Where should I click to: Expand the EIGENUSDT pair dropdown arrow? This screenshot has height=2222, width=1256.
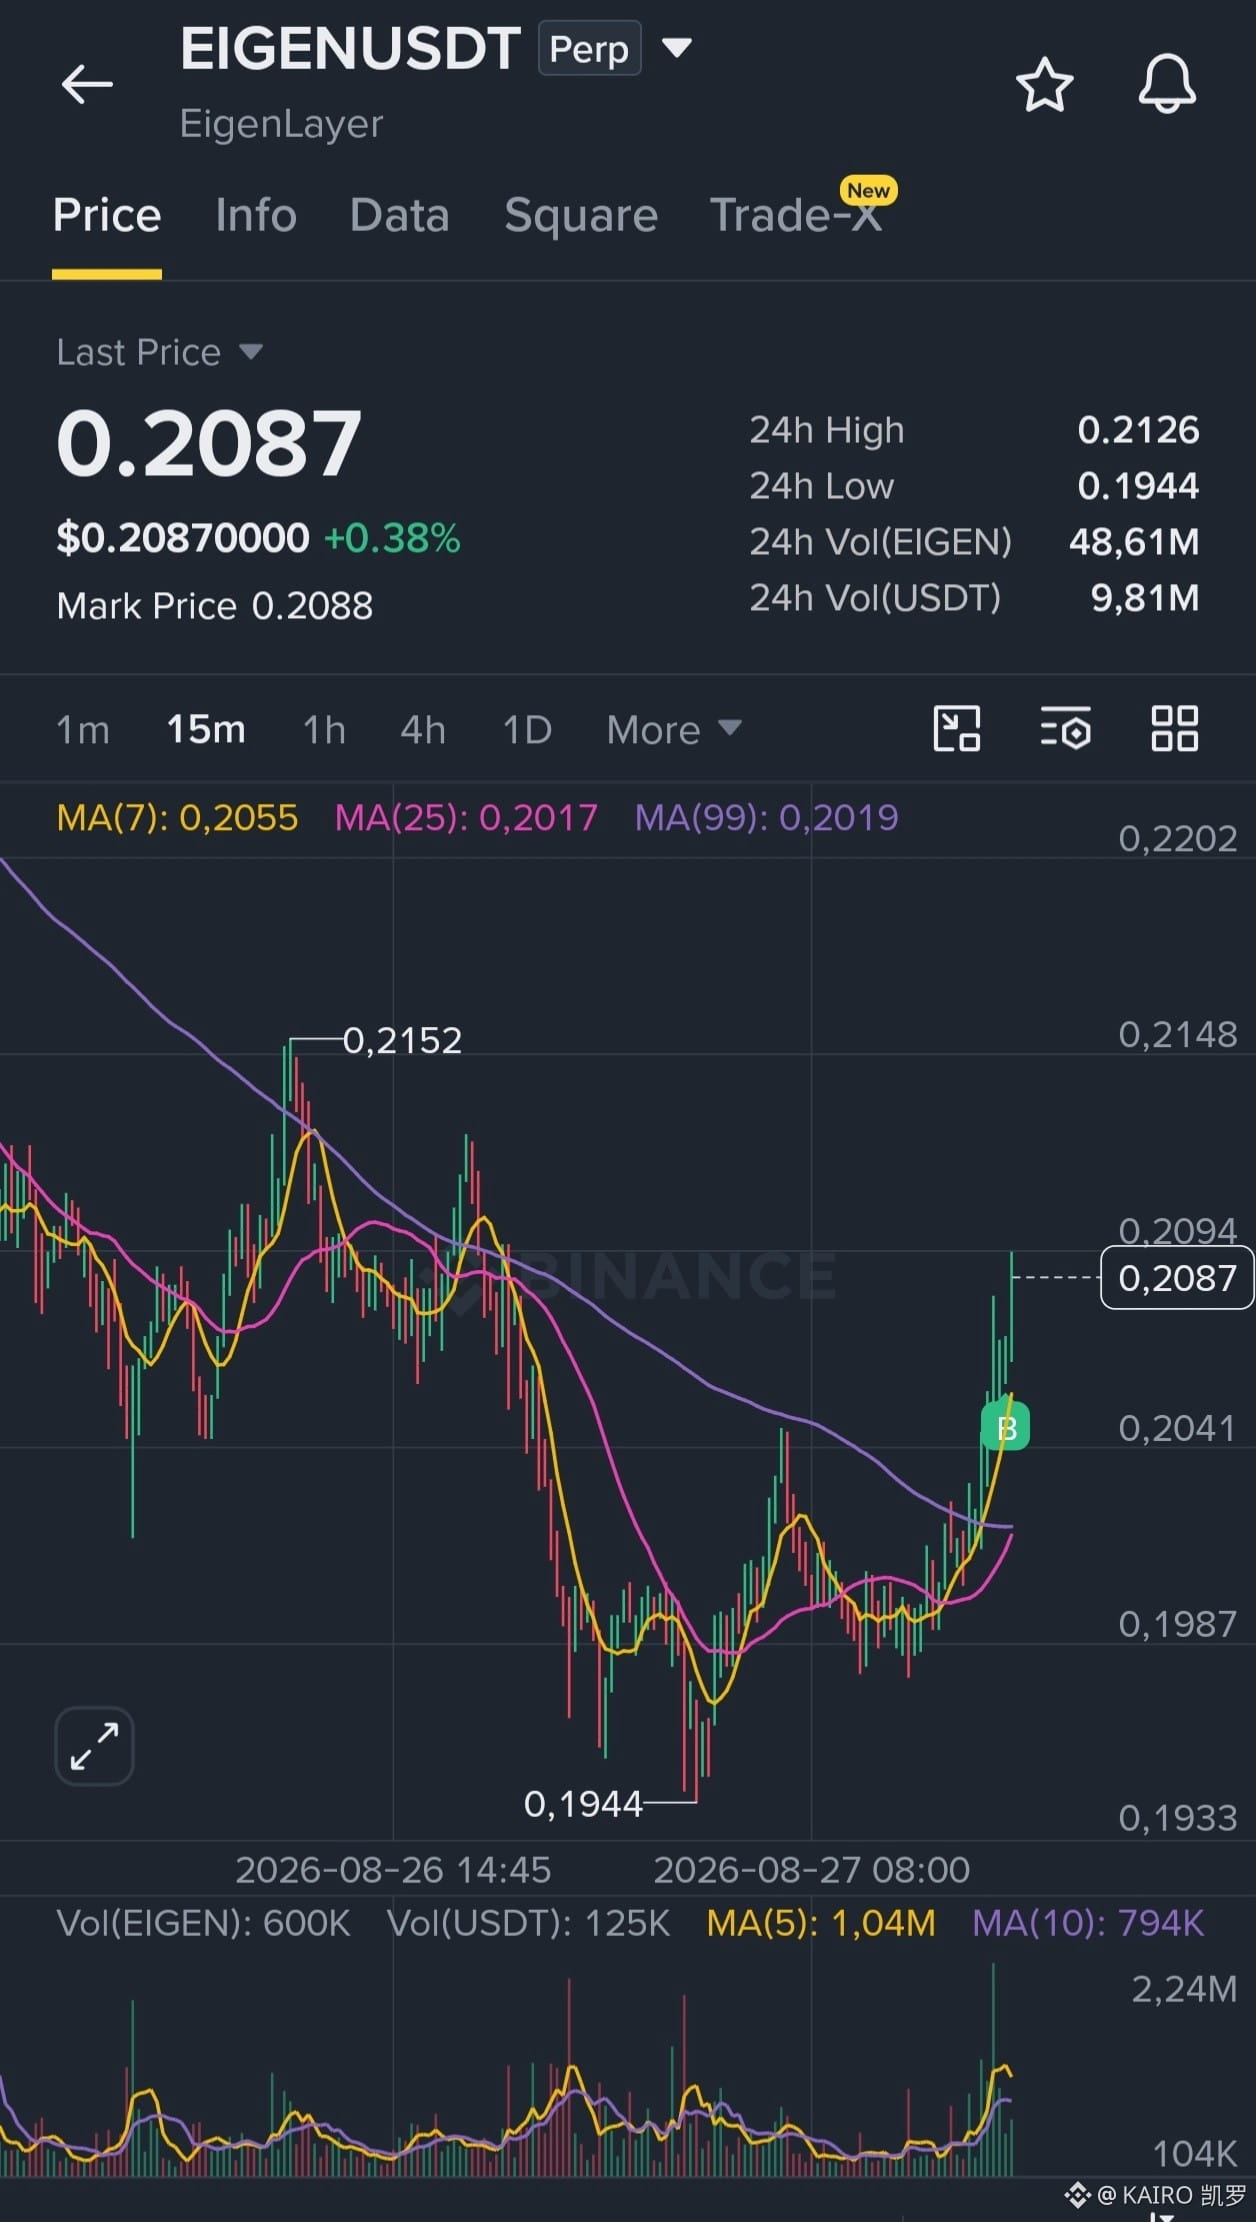click(x=677, y=47)
